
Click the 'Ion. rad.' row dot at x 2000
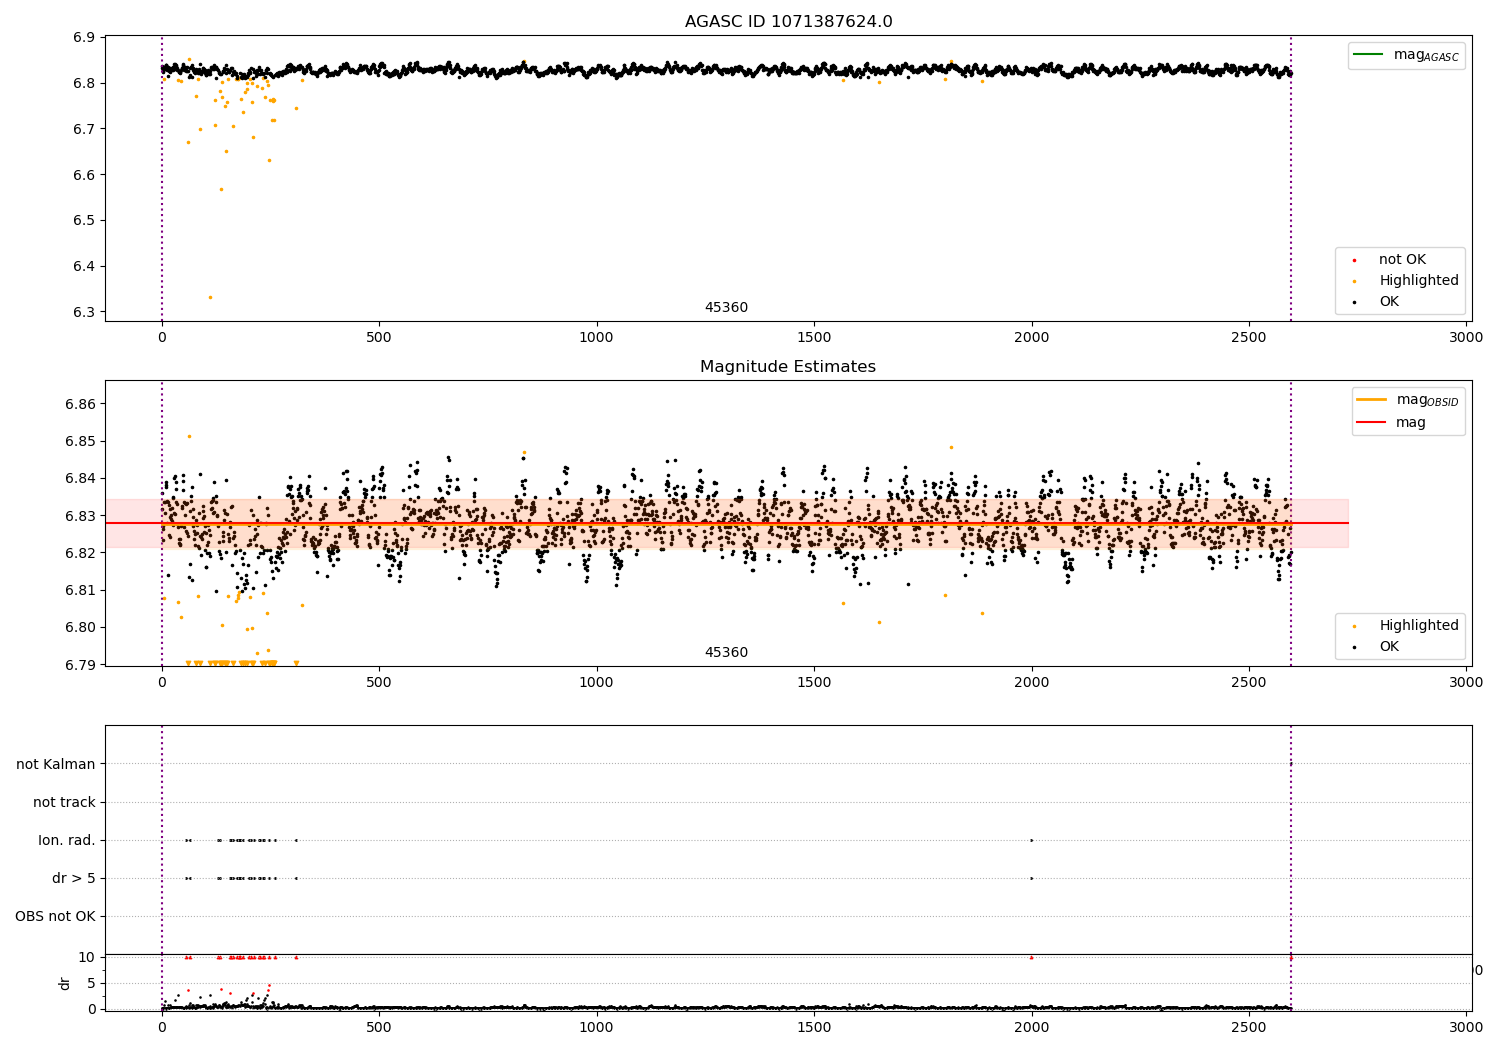[1031, 840]
